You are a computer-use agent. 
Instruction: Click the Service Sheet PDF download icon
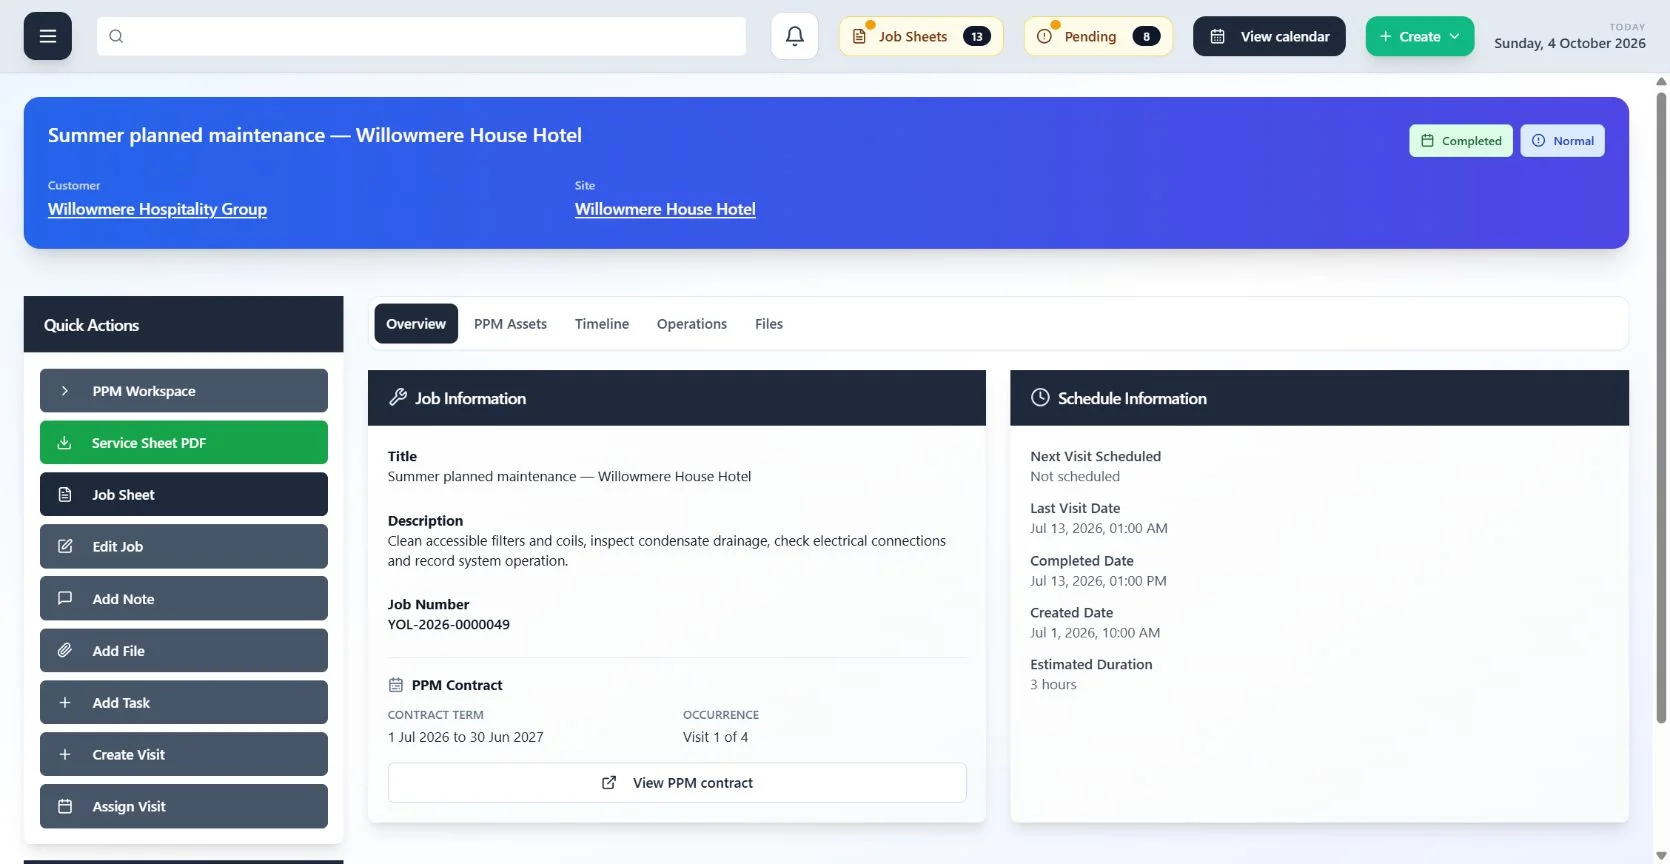(x=64, y=442)
